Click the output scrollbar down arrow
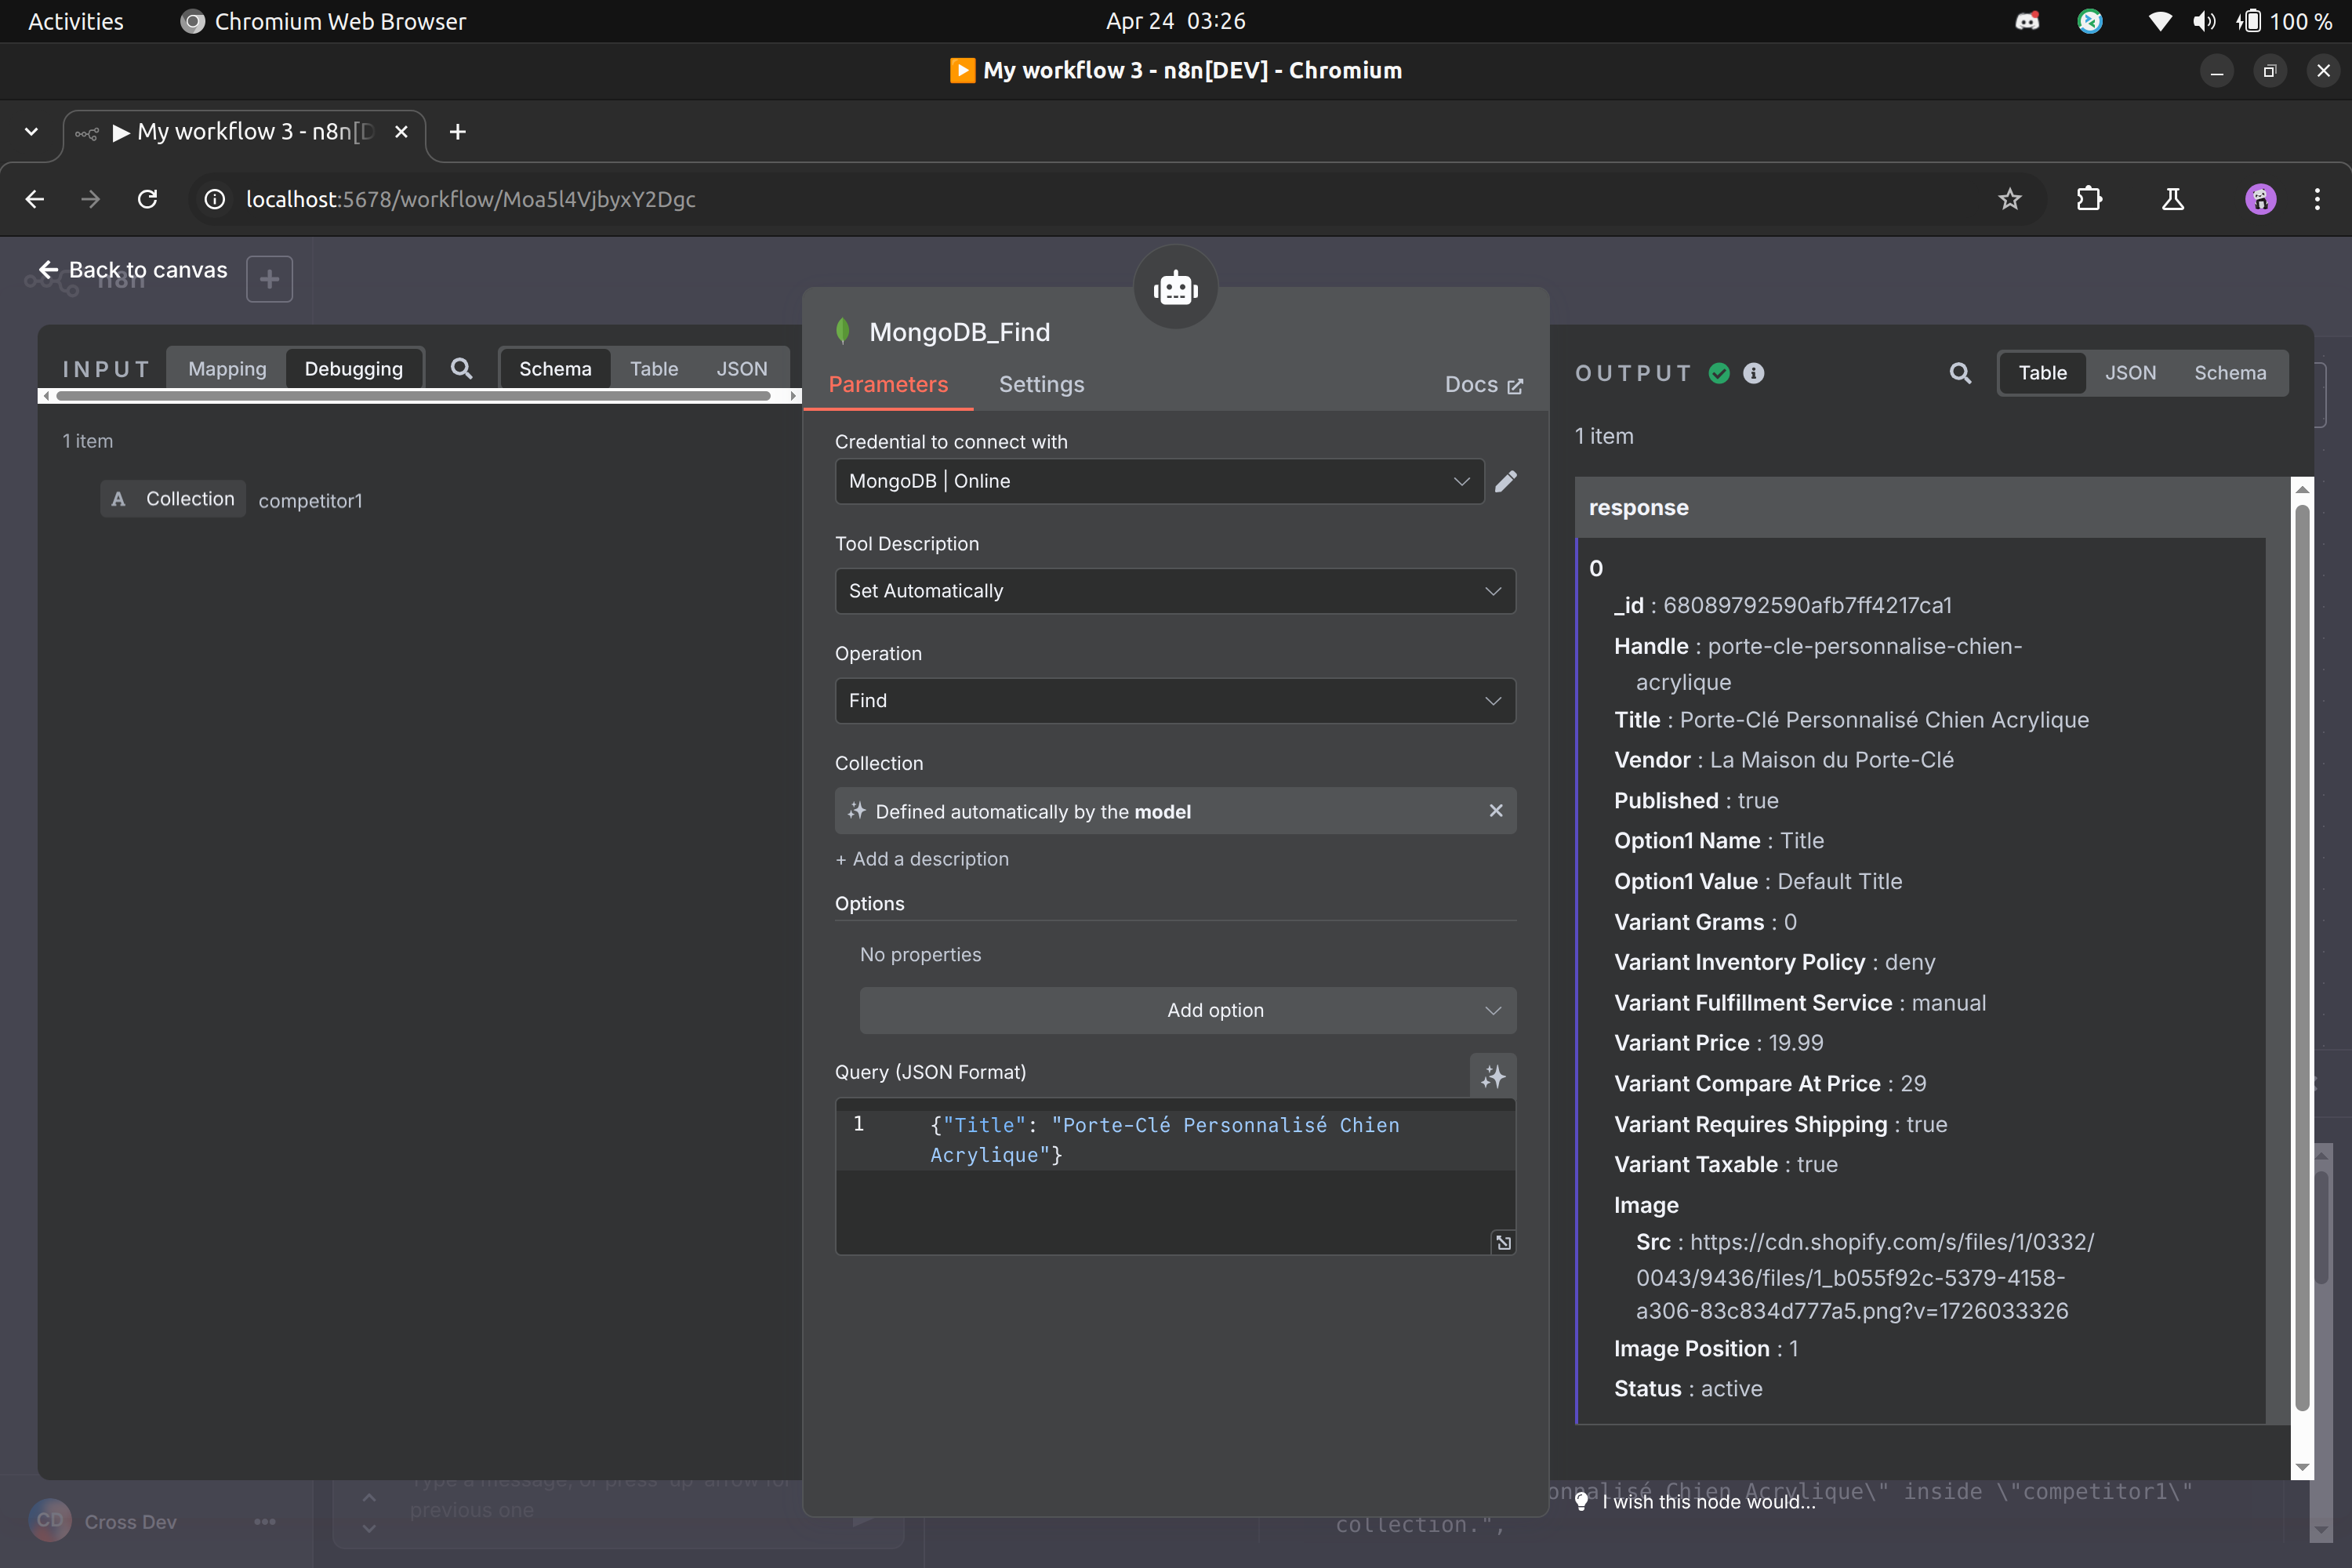The width and height of the screenshot is (2352, 1568). point(2302,1468)
